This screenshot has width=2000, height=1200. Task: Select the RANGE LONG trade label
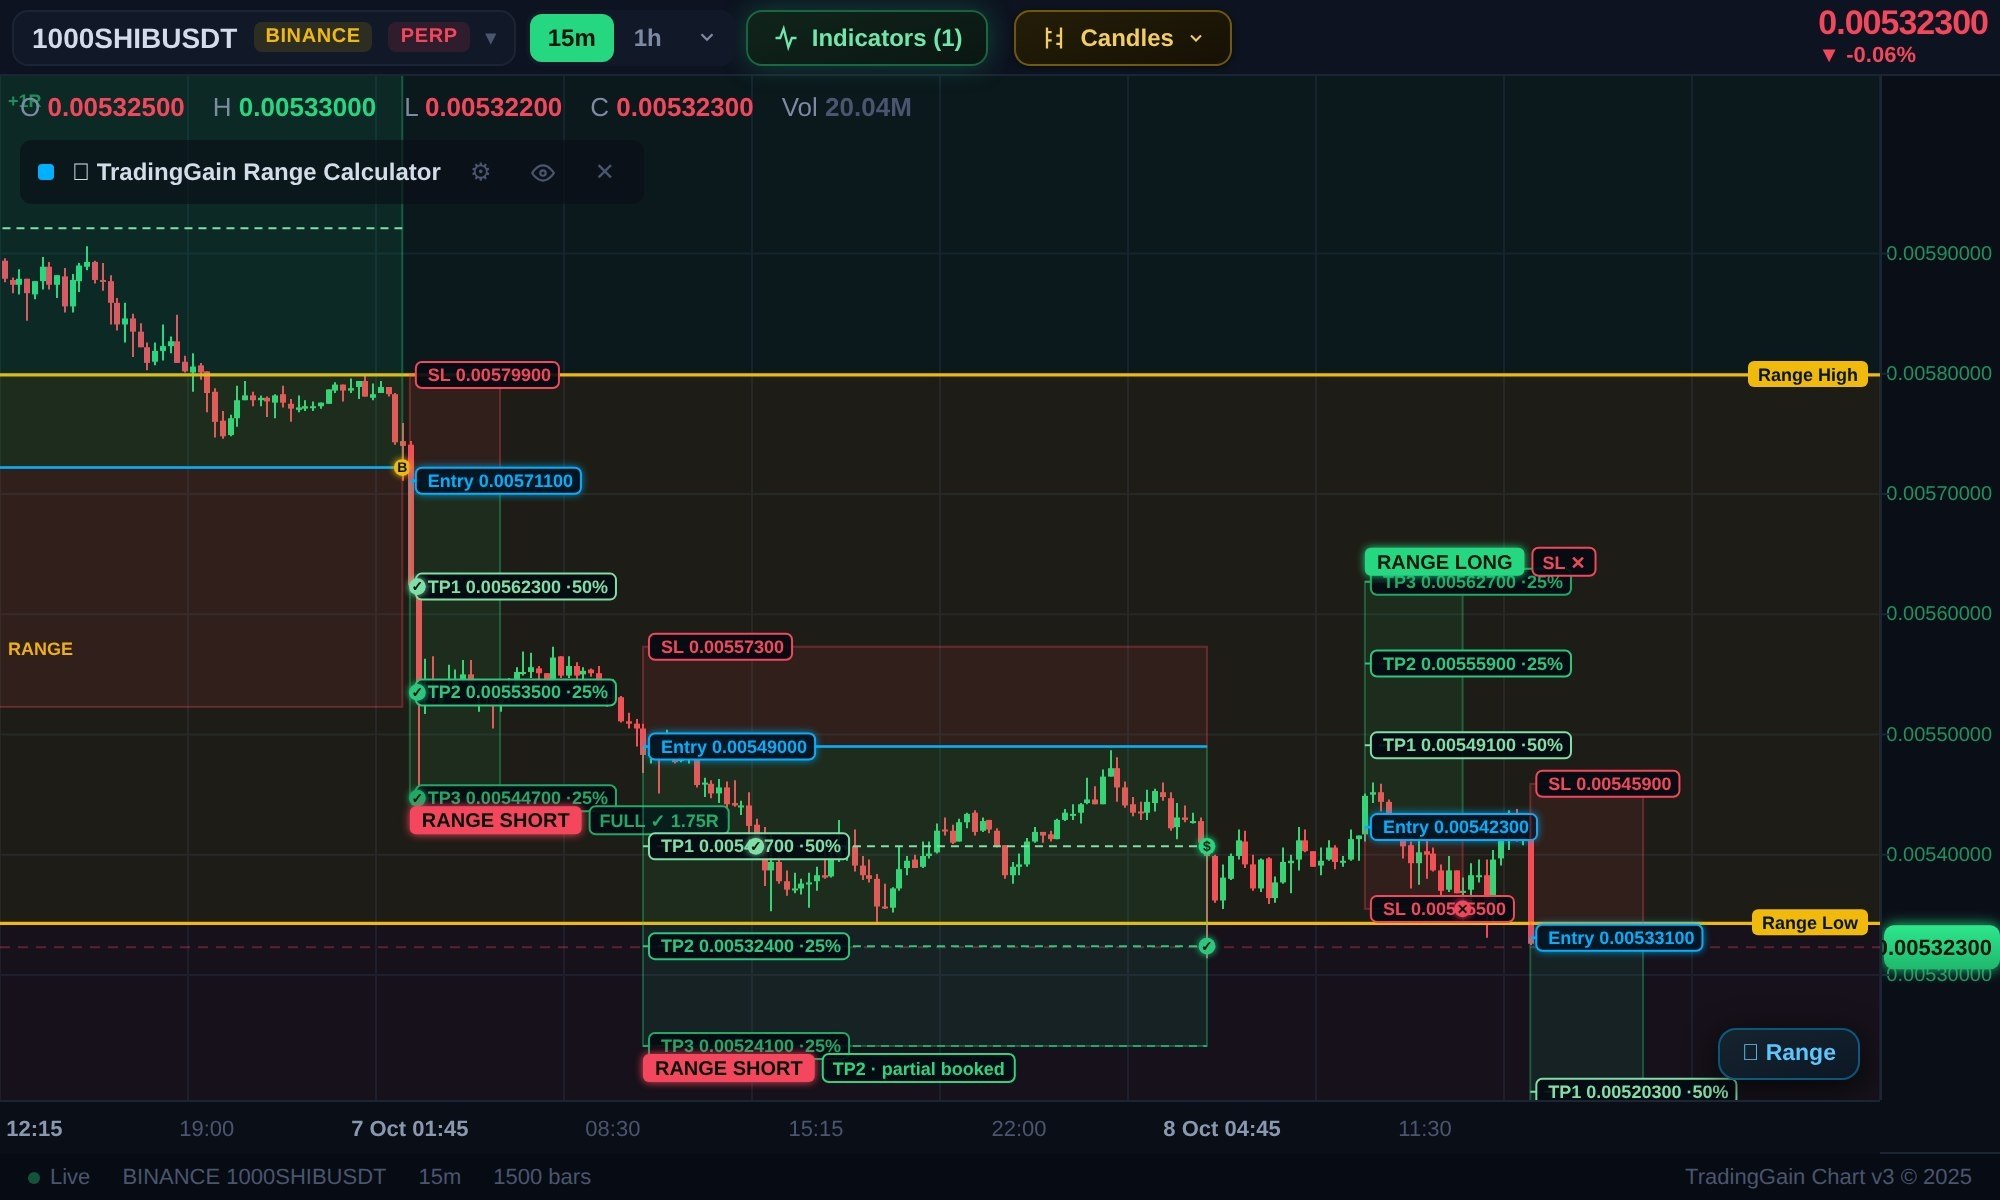1444,562
